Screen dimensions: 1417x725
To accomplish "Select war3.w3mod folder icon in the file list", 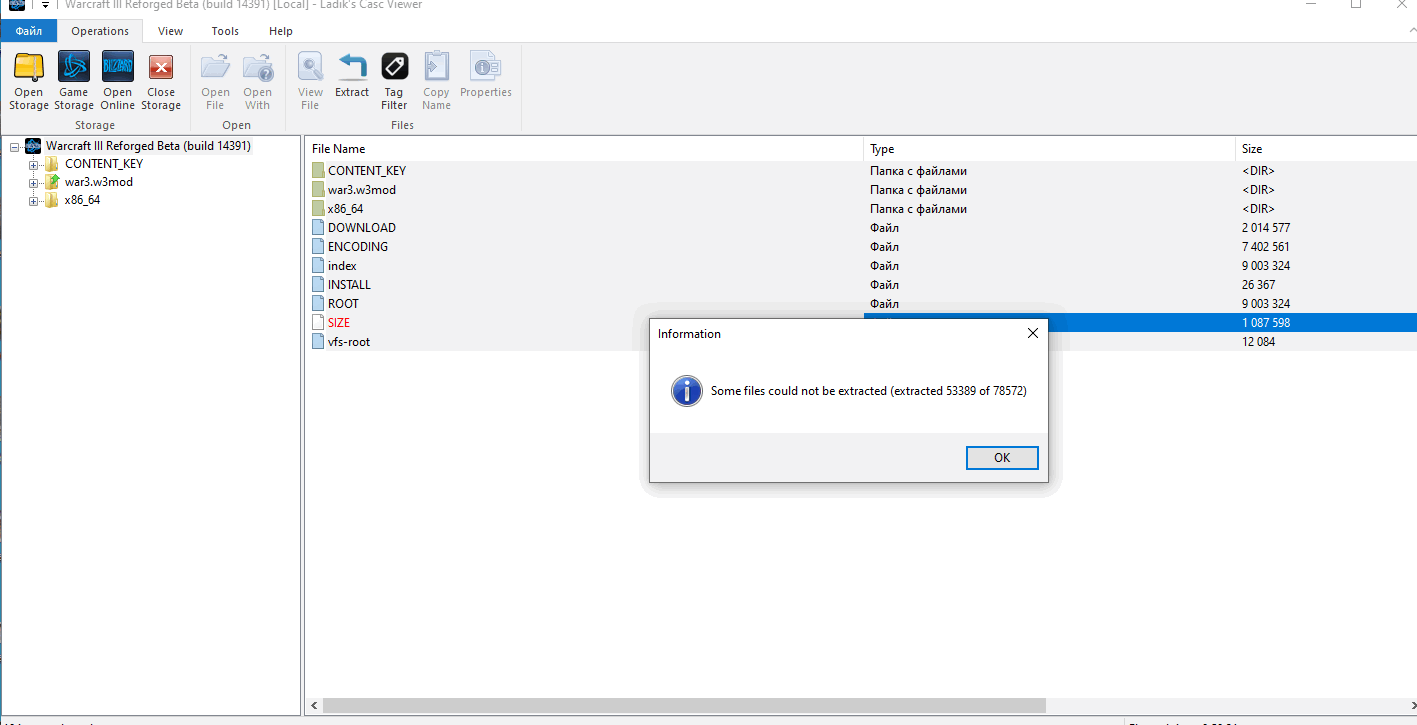I will (318, 189).
